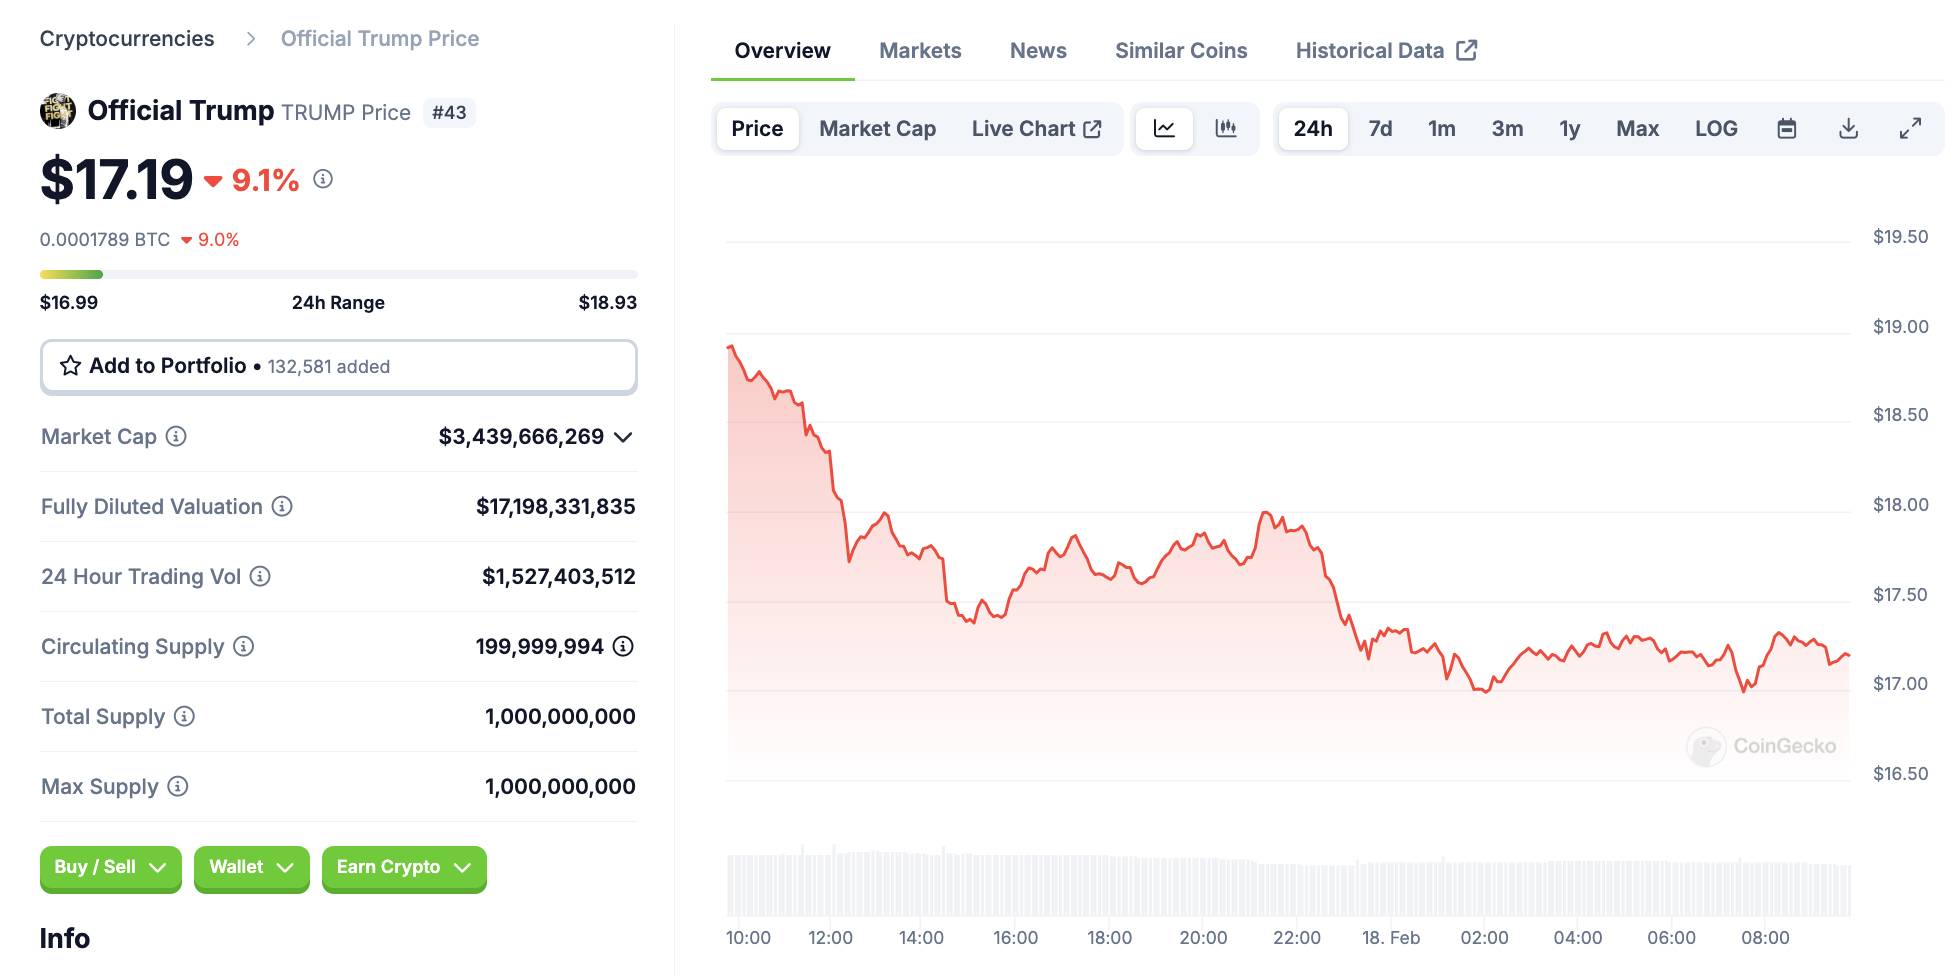Screen dimensions: 1952x976
Task: Click the 1,000,000,000 Max Supply value
Action: coord(560,786)
